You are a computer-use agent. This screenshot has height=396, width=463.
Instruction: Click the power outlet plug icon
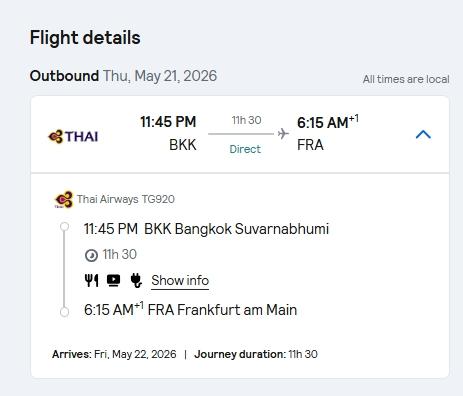coord(136,280)
